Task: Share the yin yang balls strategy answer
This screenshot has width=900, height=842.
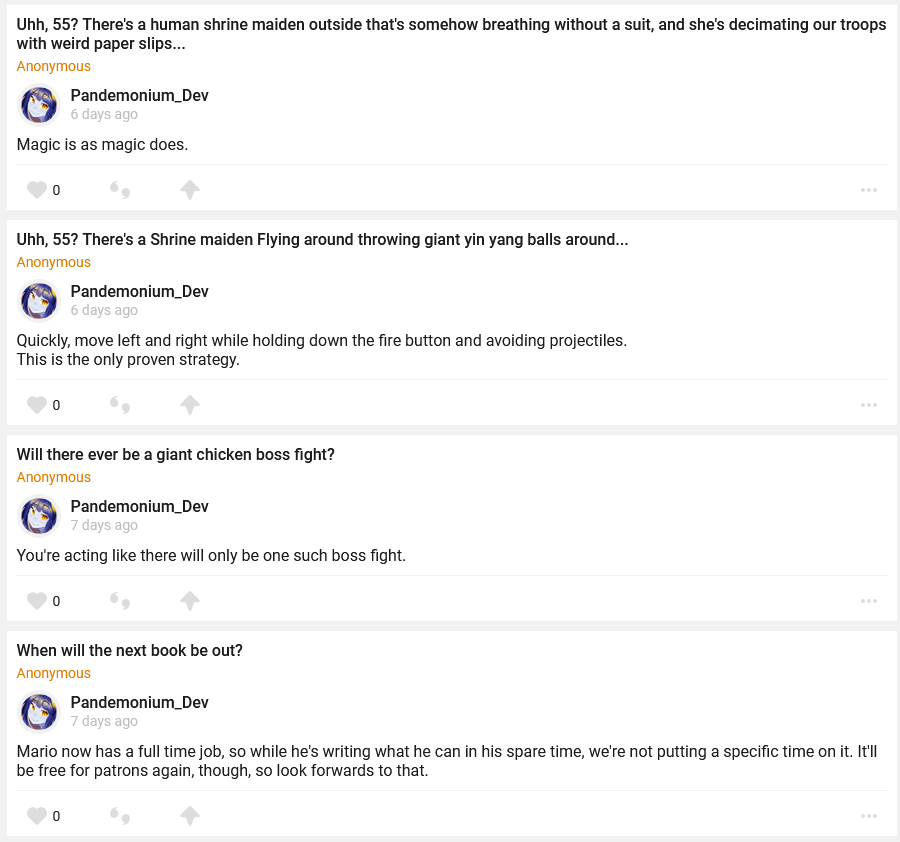Action: click(x=190, y=405)
